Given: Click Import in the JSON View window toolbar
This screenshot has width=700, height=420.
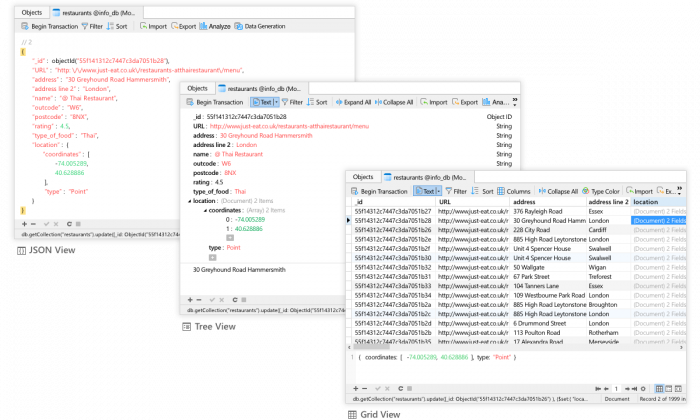Looking at the screenshot, I should [153, 26].
